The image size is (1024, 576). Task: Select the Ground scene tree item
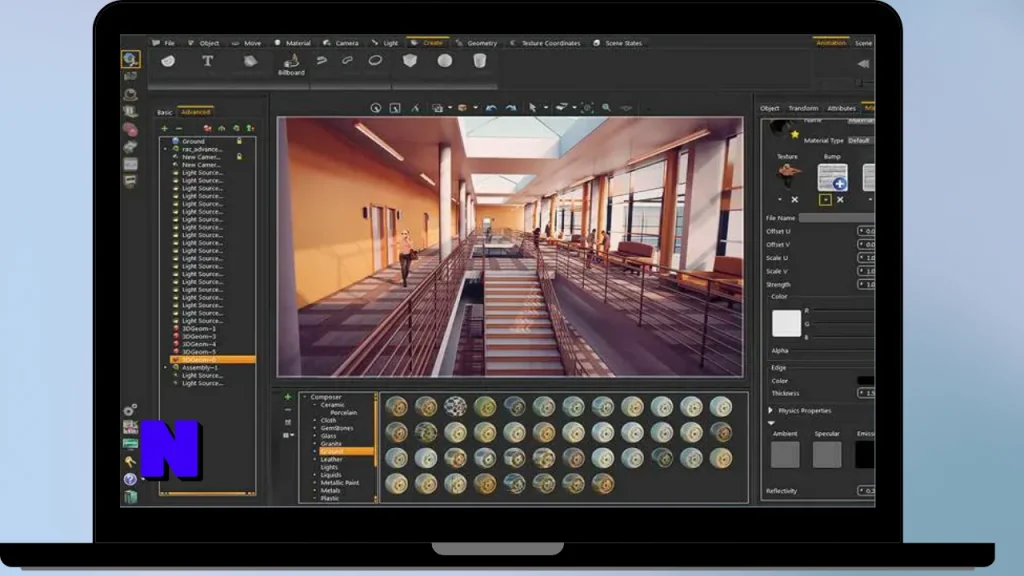[193, 141]
